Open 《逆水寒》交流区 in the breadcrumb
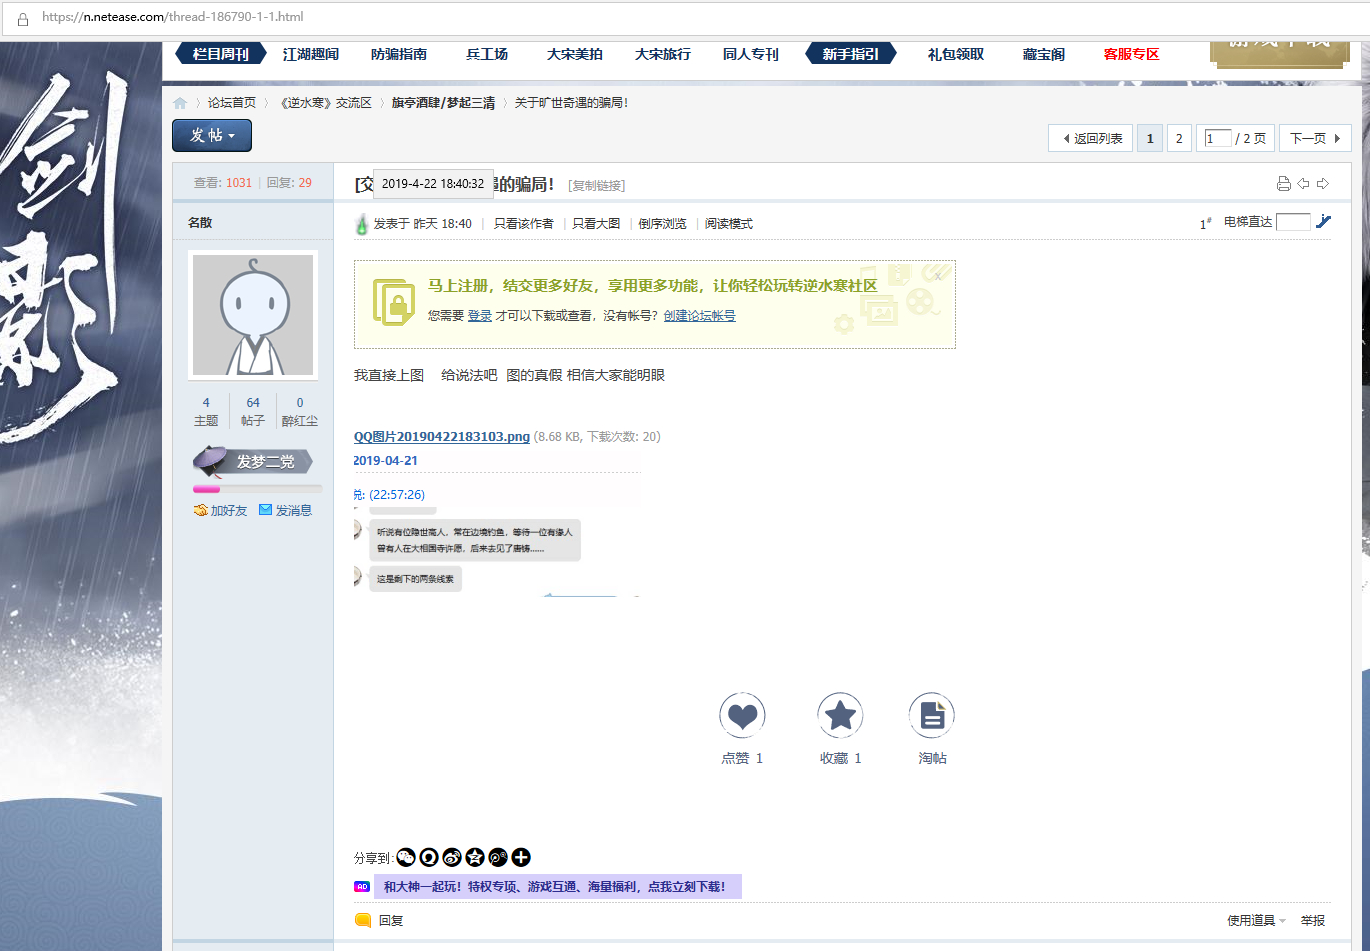This screenshot has height=951, width=1370. [325, 103]
